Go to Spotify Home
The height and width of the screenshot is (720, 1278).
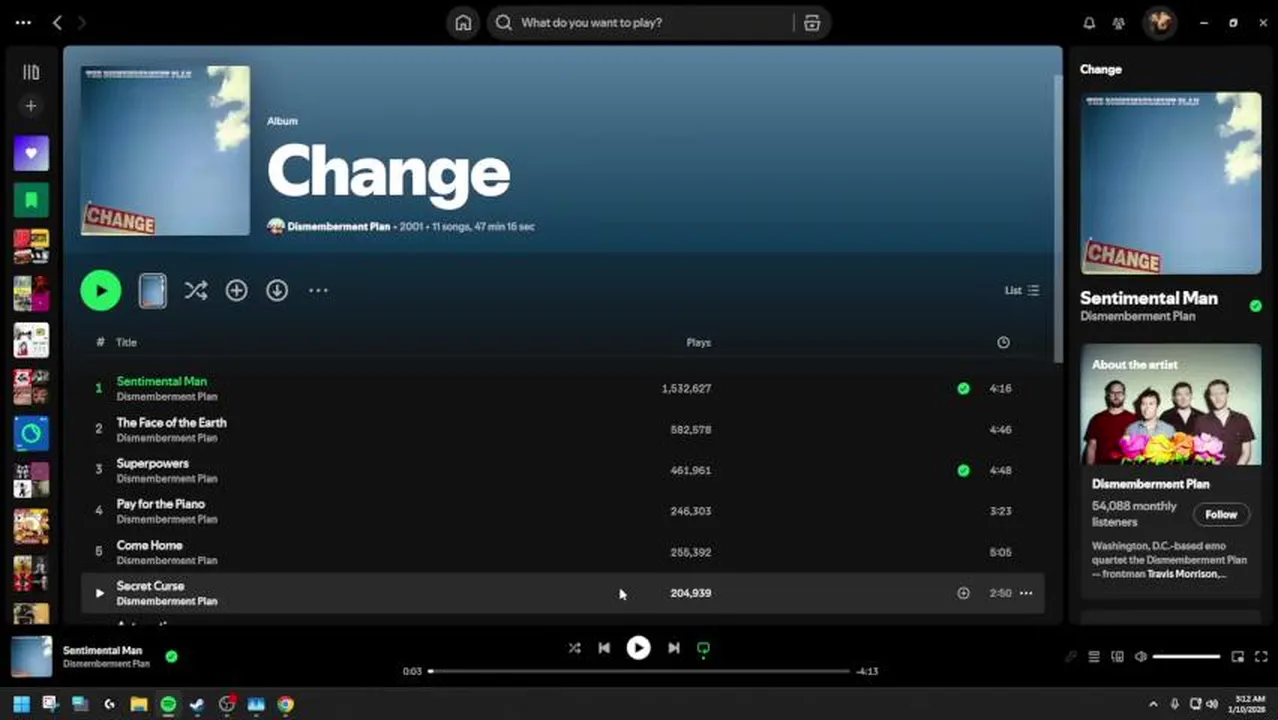pos(463,23)
